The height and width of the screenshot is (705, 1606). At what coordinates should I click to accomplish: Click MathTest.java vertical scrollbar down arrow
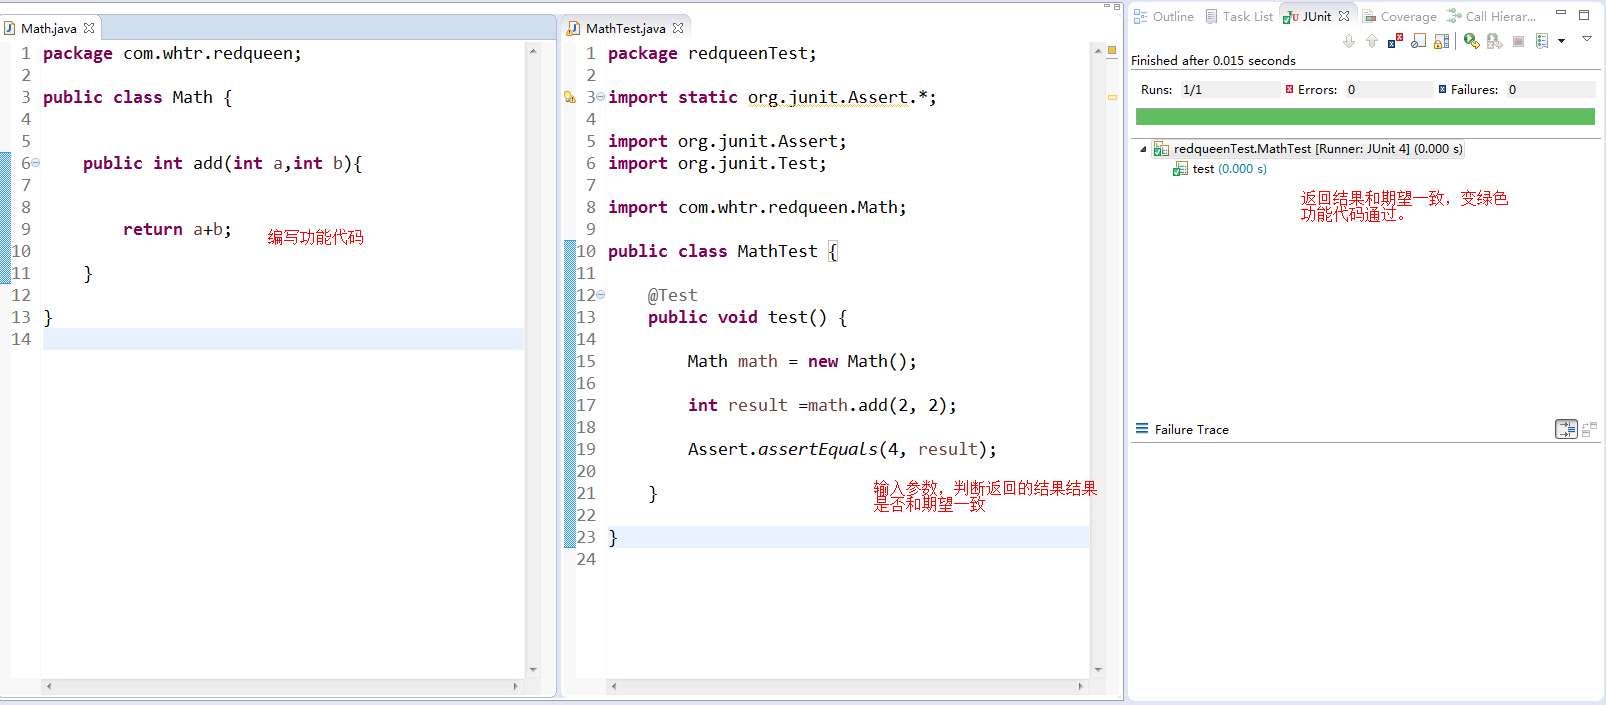1098,670
